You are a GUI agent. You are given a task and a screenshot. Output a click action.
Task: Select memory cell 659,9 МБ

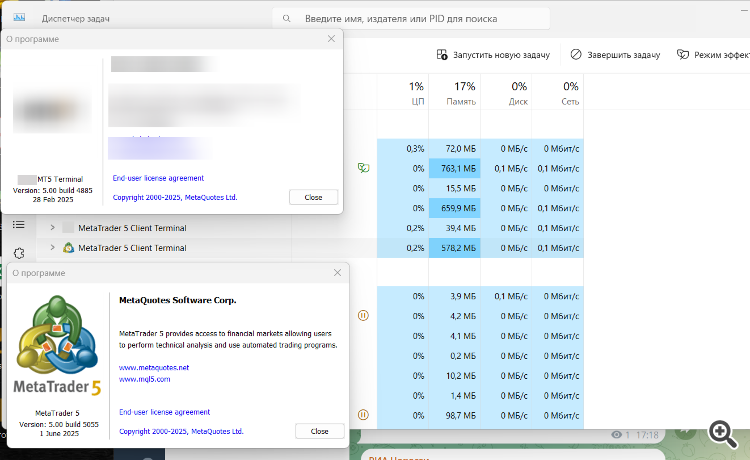pos(454,208)
